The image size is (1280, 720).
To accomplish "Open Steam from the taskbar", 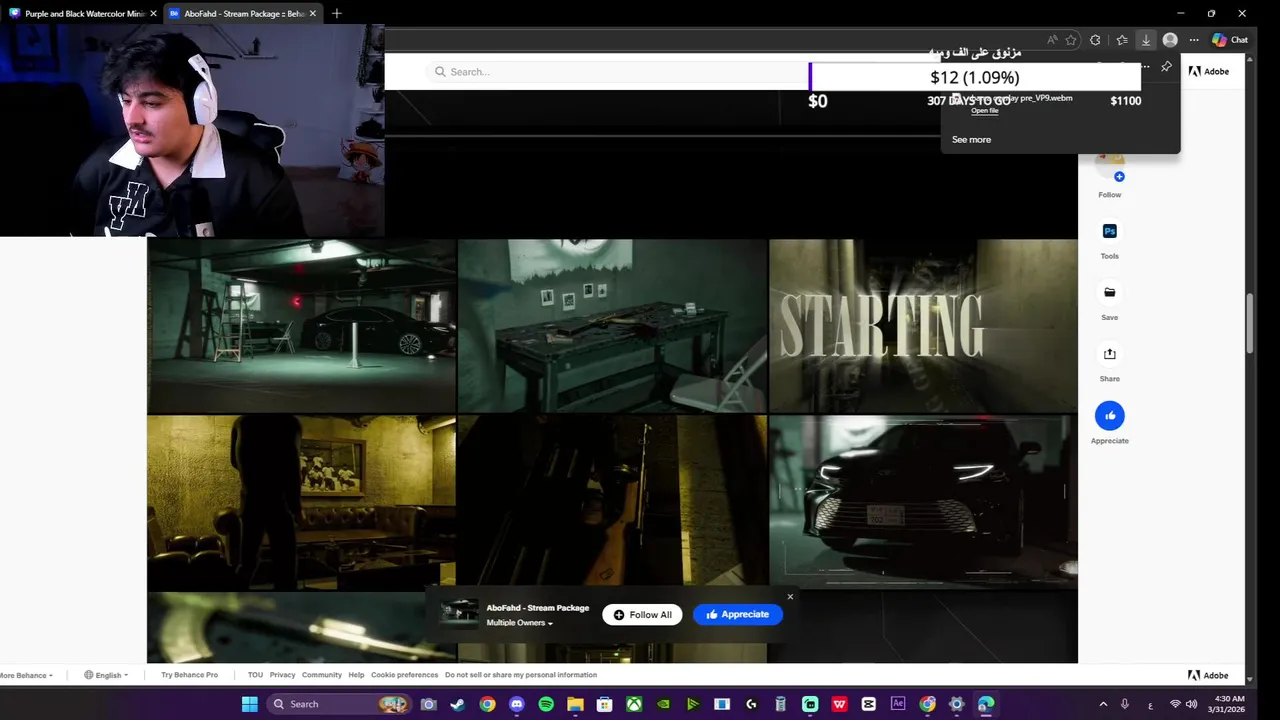I will (x=457, y=704).
